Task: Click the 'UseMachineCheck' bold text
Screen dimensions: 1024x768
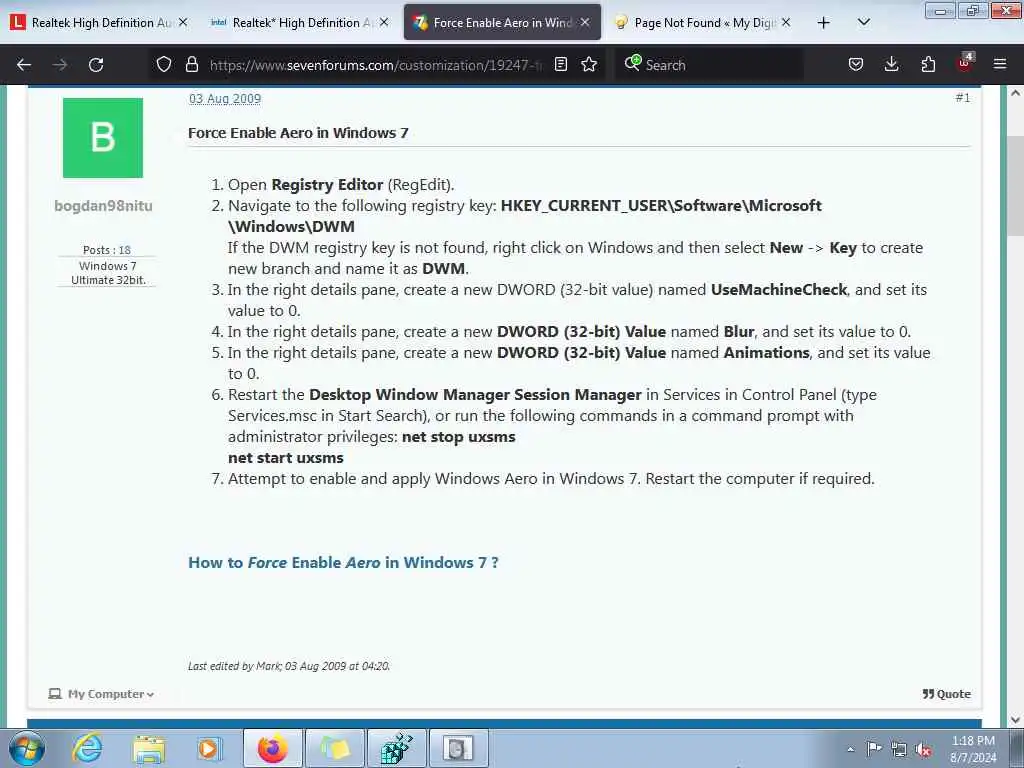Action: [x=778, y=289]
